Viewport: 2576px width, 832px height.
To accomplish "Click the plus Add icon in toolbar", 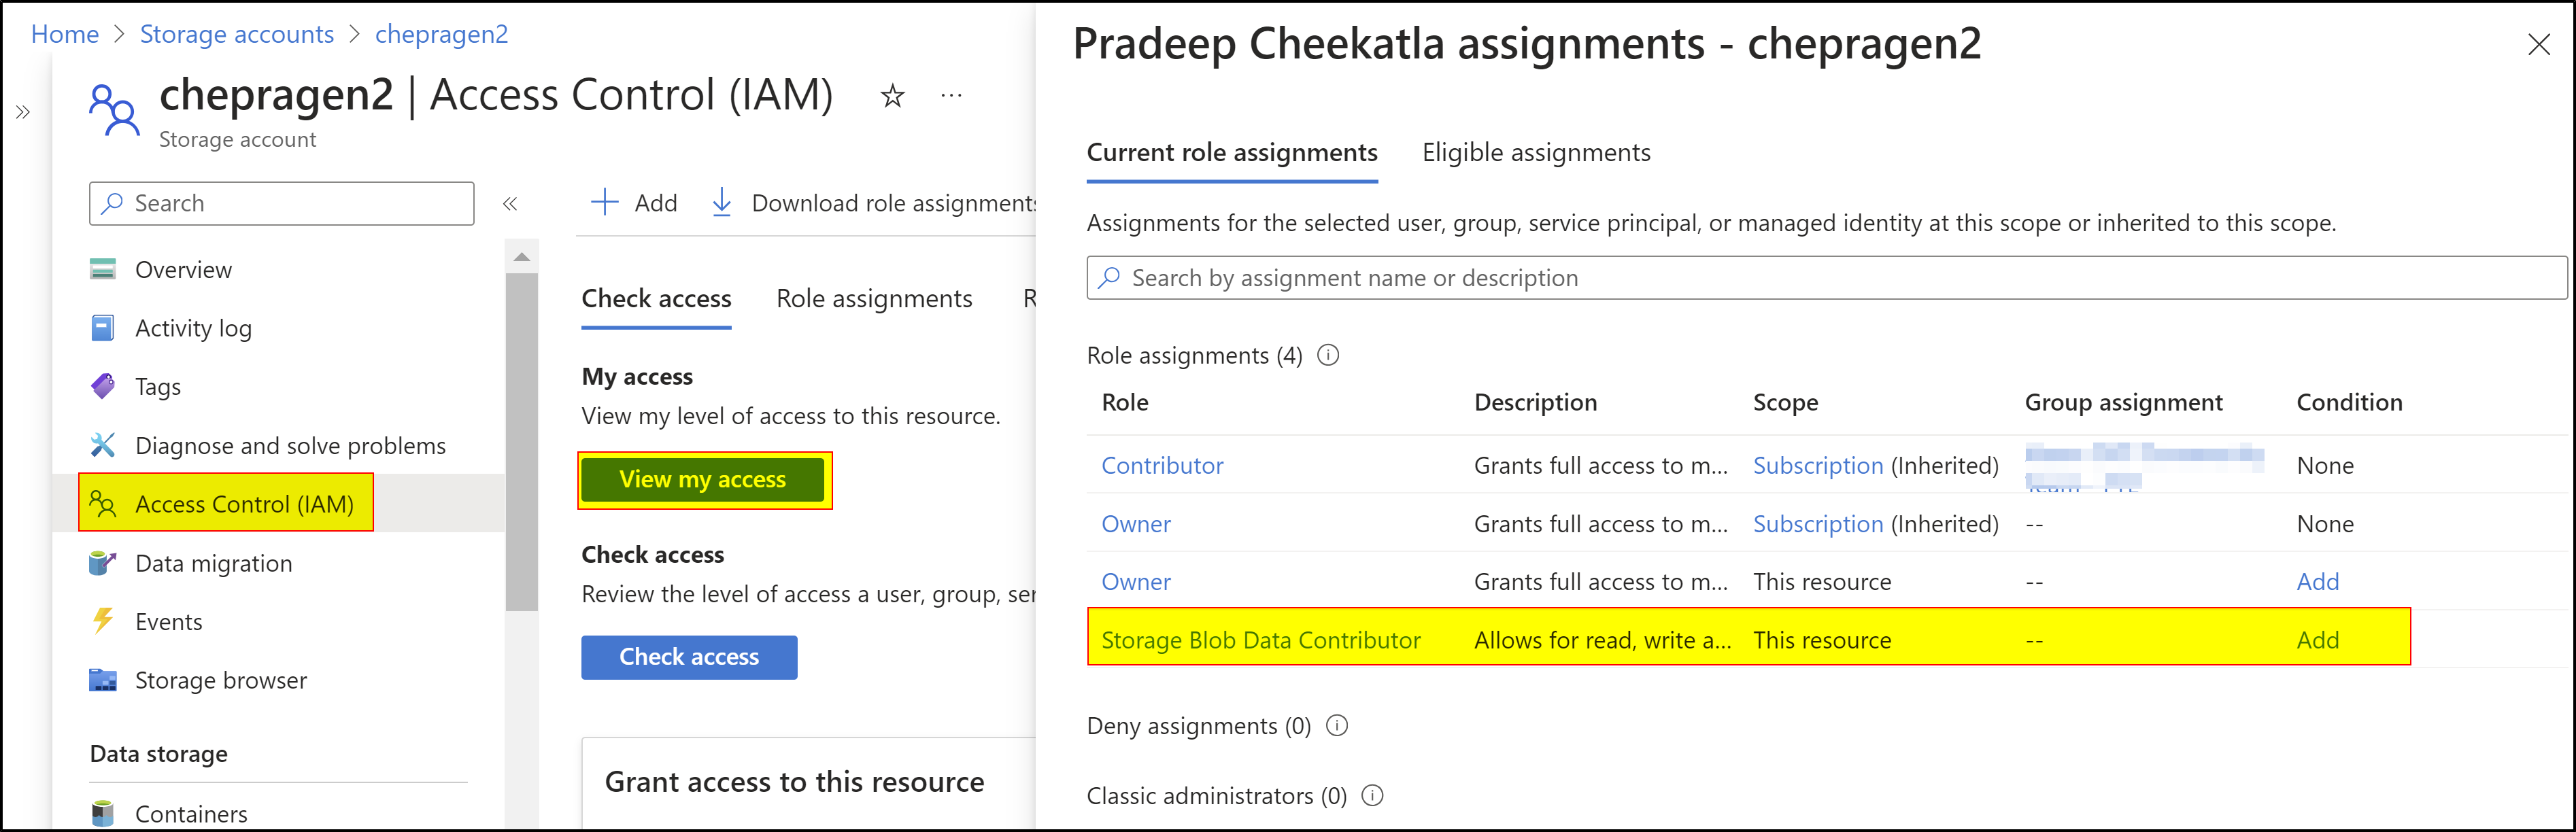I will point(604,202).
